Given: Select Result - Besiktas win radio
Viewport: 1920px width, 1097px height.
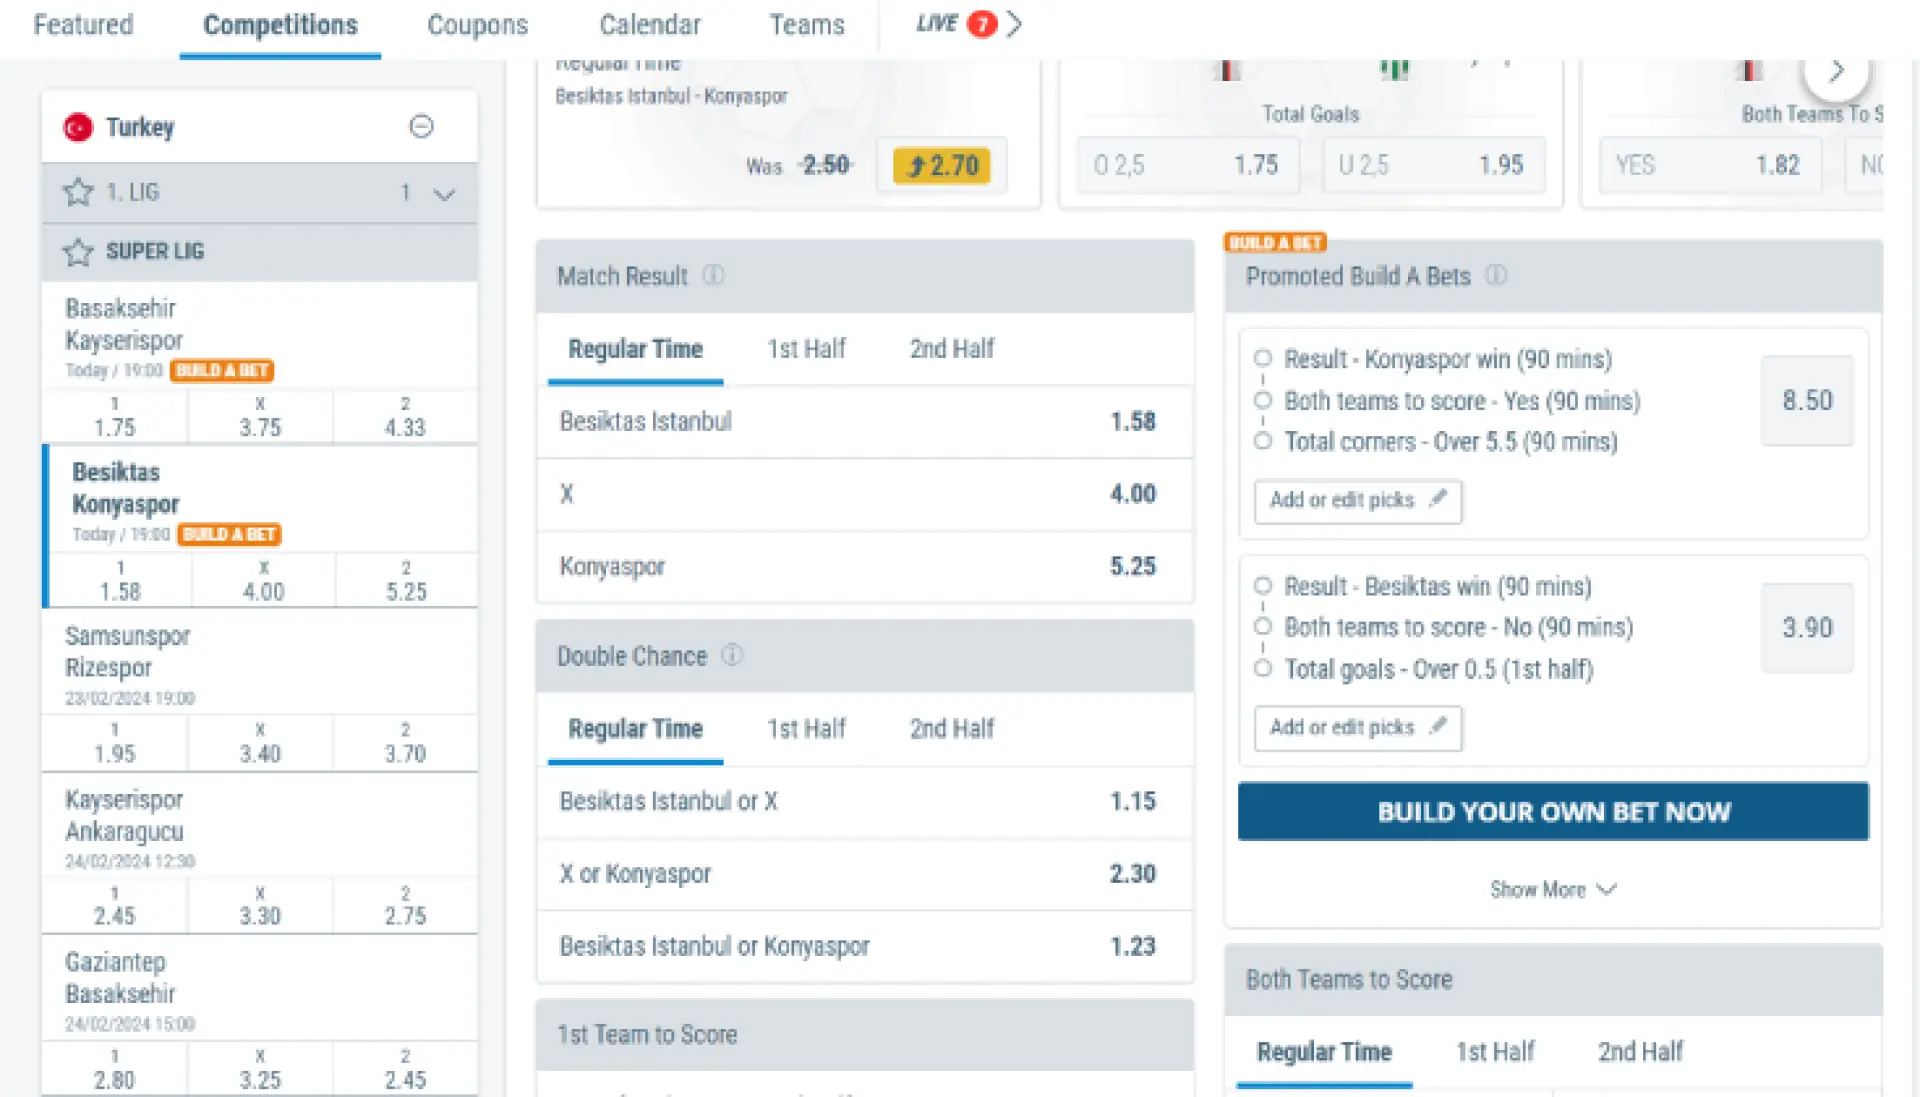Looking at the screenshot, I should (x=1263, y=585).
